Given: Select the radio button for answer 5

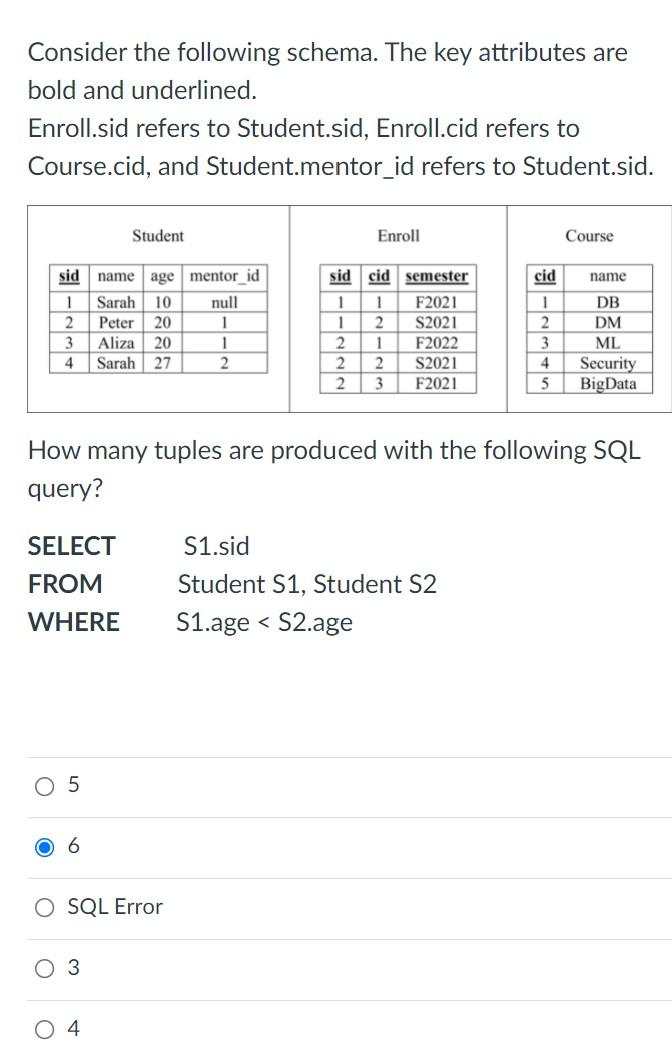Looking at the screenshot, I should tap(44, 786).
